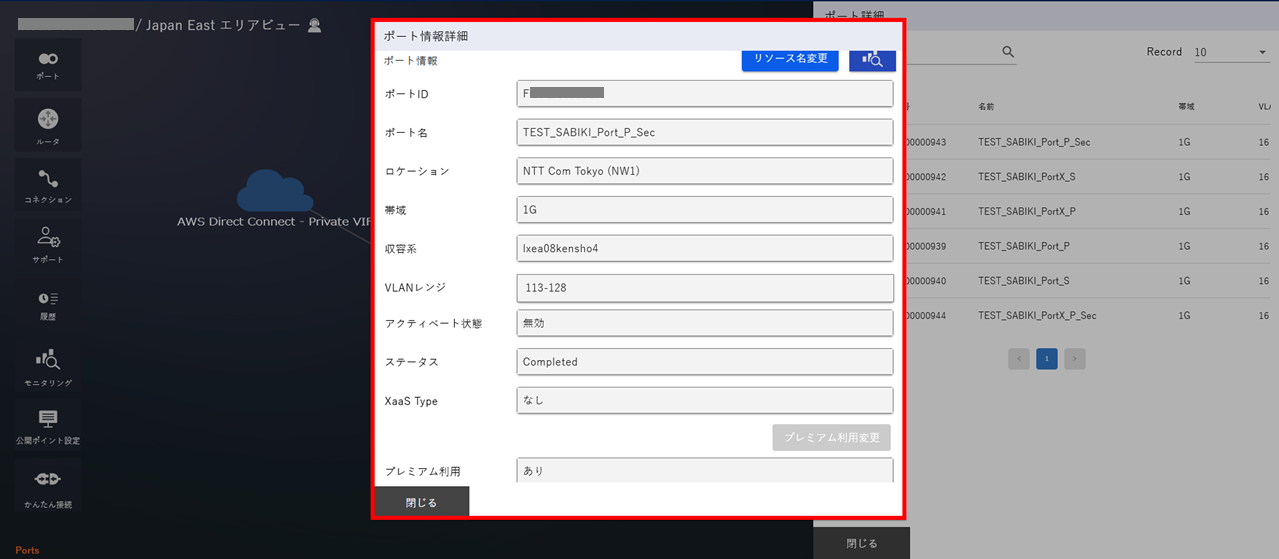
Task: Select page 1 in port list pagination
Action: 1047,358
